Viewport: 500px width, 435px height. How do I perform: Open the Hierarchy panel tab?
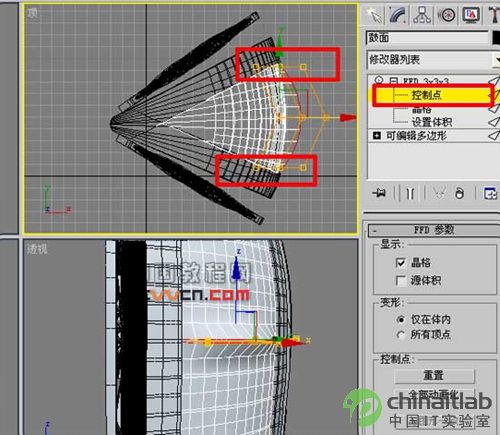click(422, 15)
